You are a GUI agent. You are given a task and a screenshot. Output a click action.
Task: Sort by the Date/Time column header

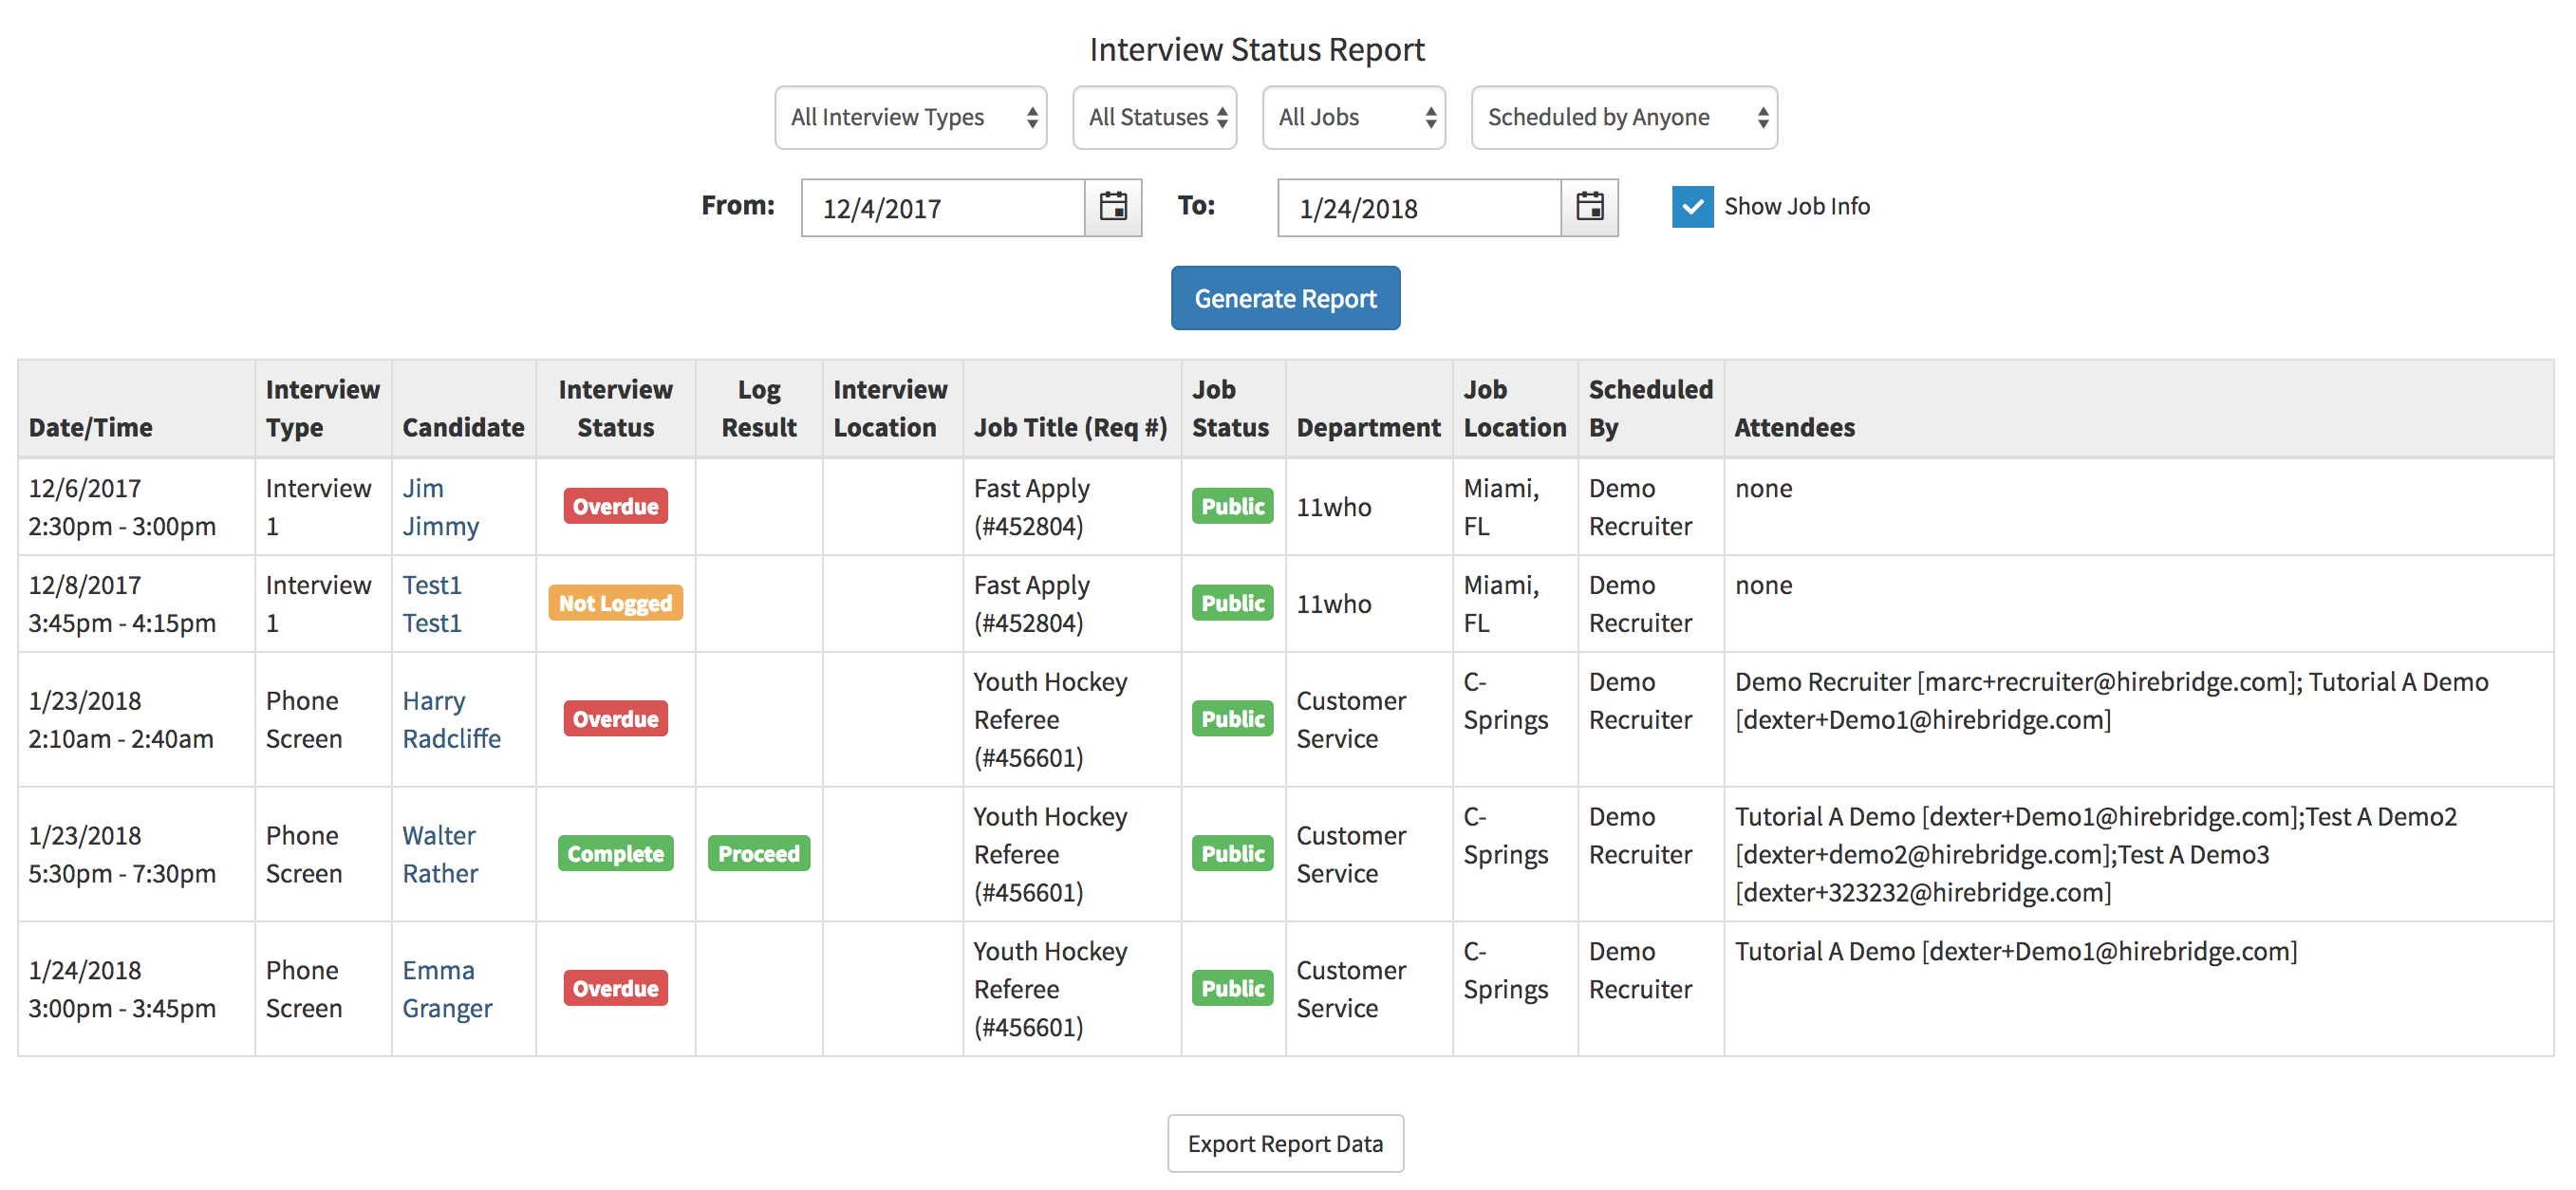90,427
